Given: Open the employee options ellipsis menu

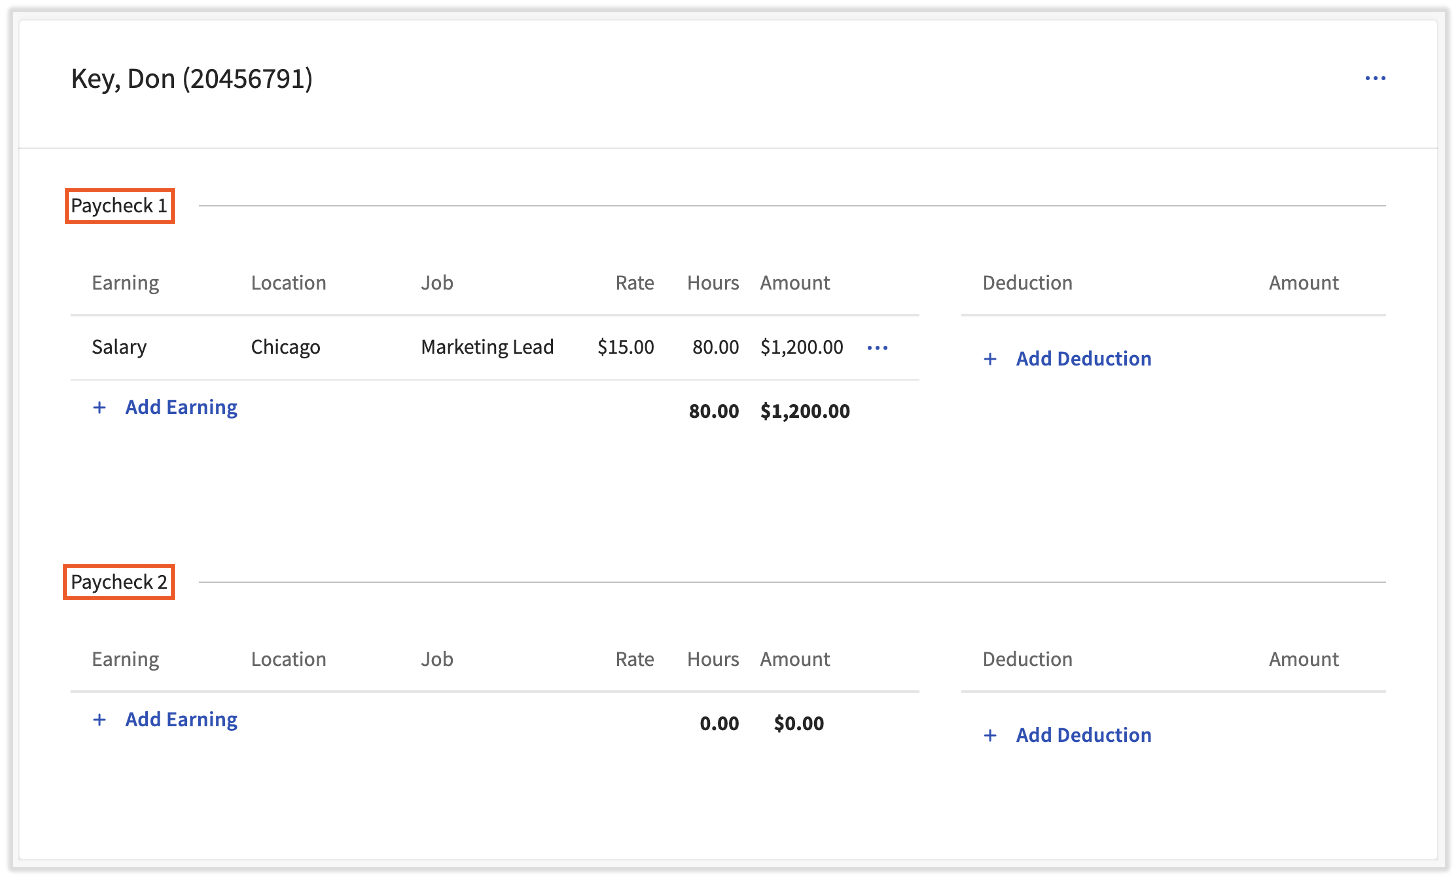Looking at the screenshot, I should pyautogui.click(x=1375, y=78).
